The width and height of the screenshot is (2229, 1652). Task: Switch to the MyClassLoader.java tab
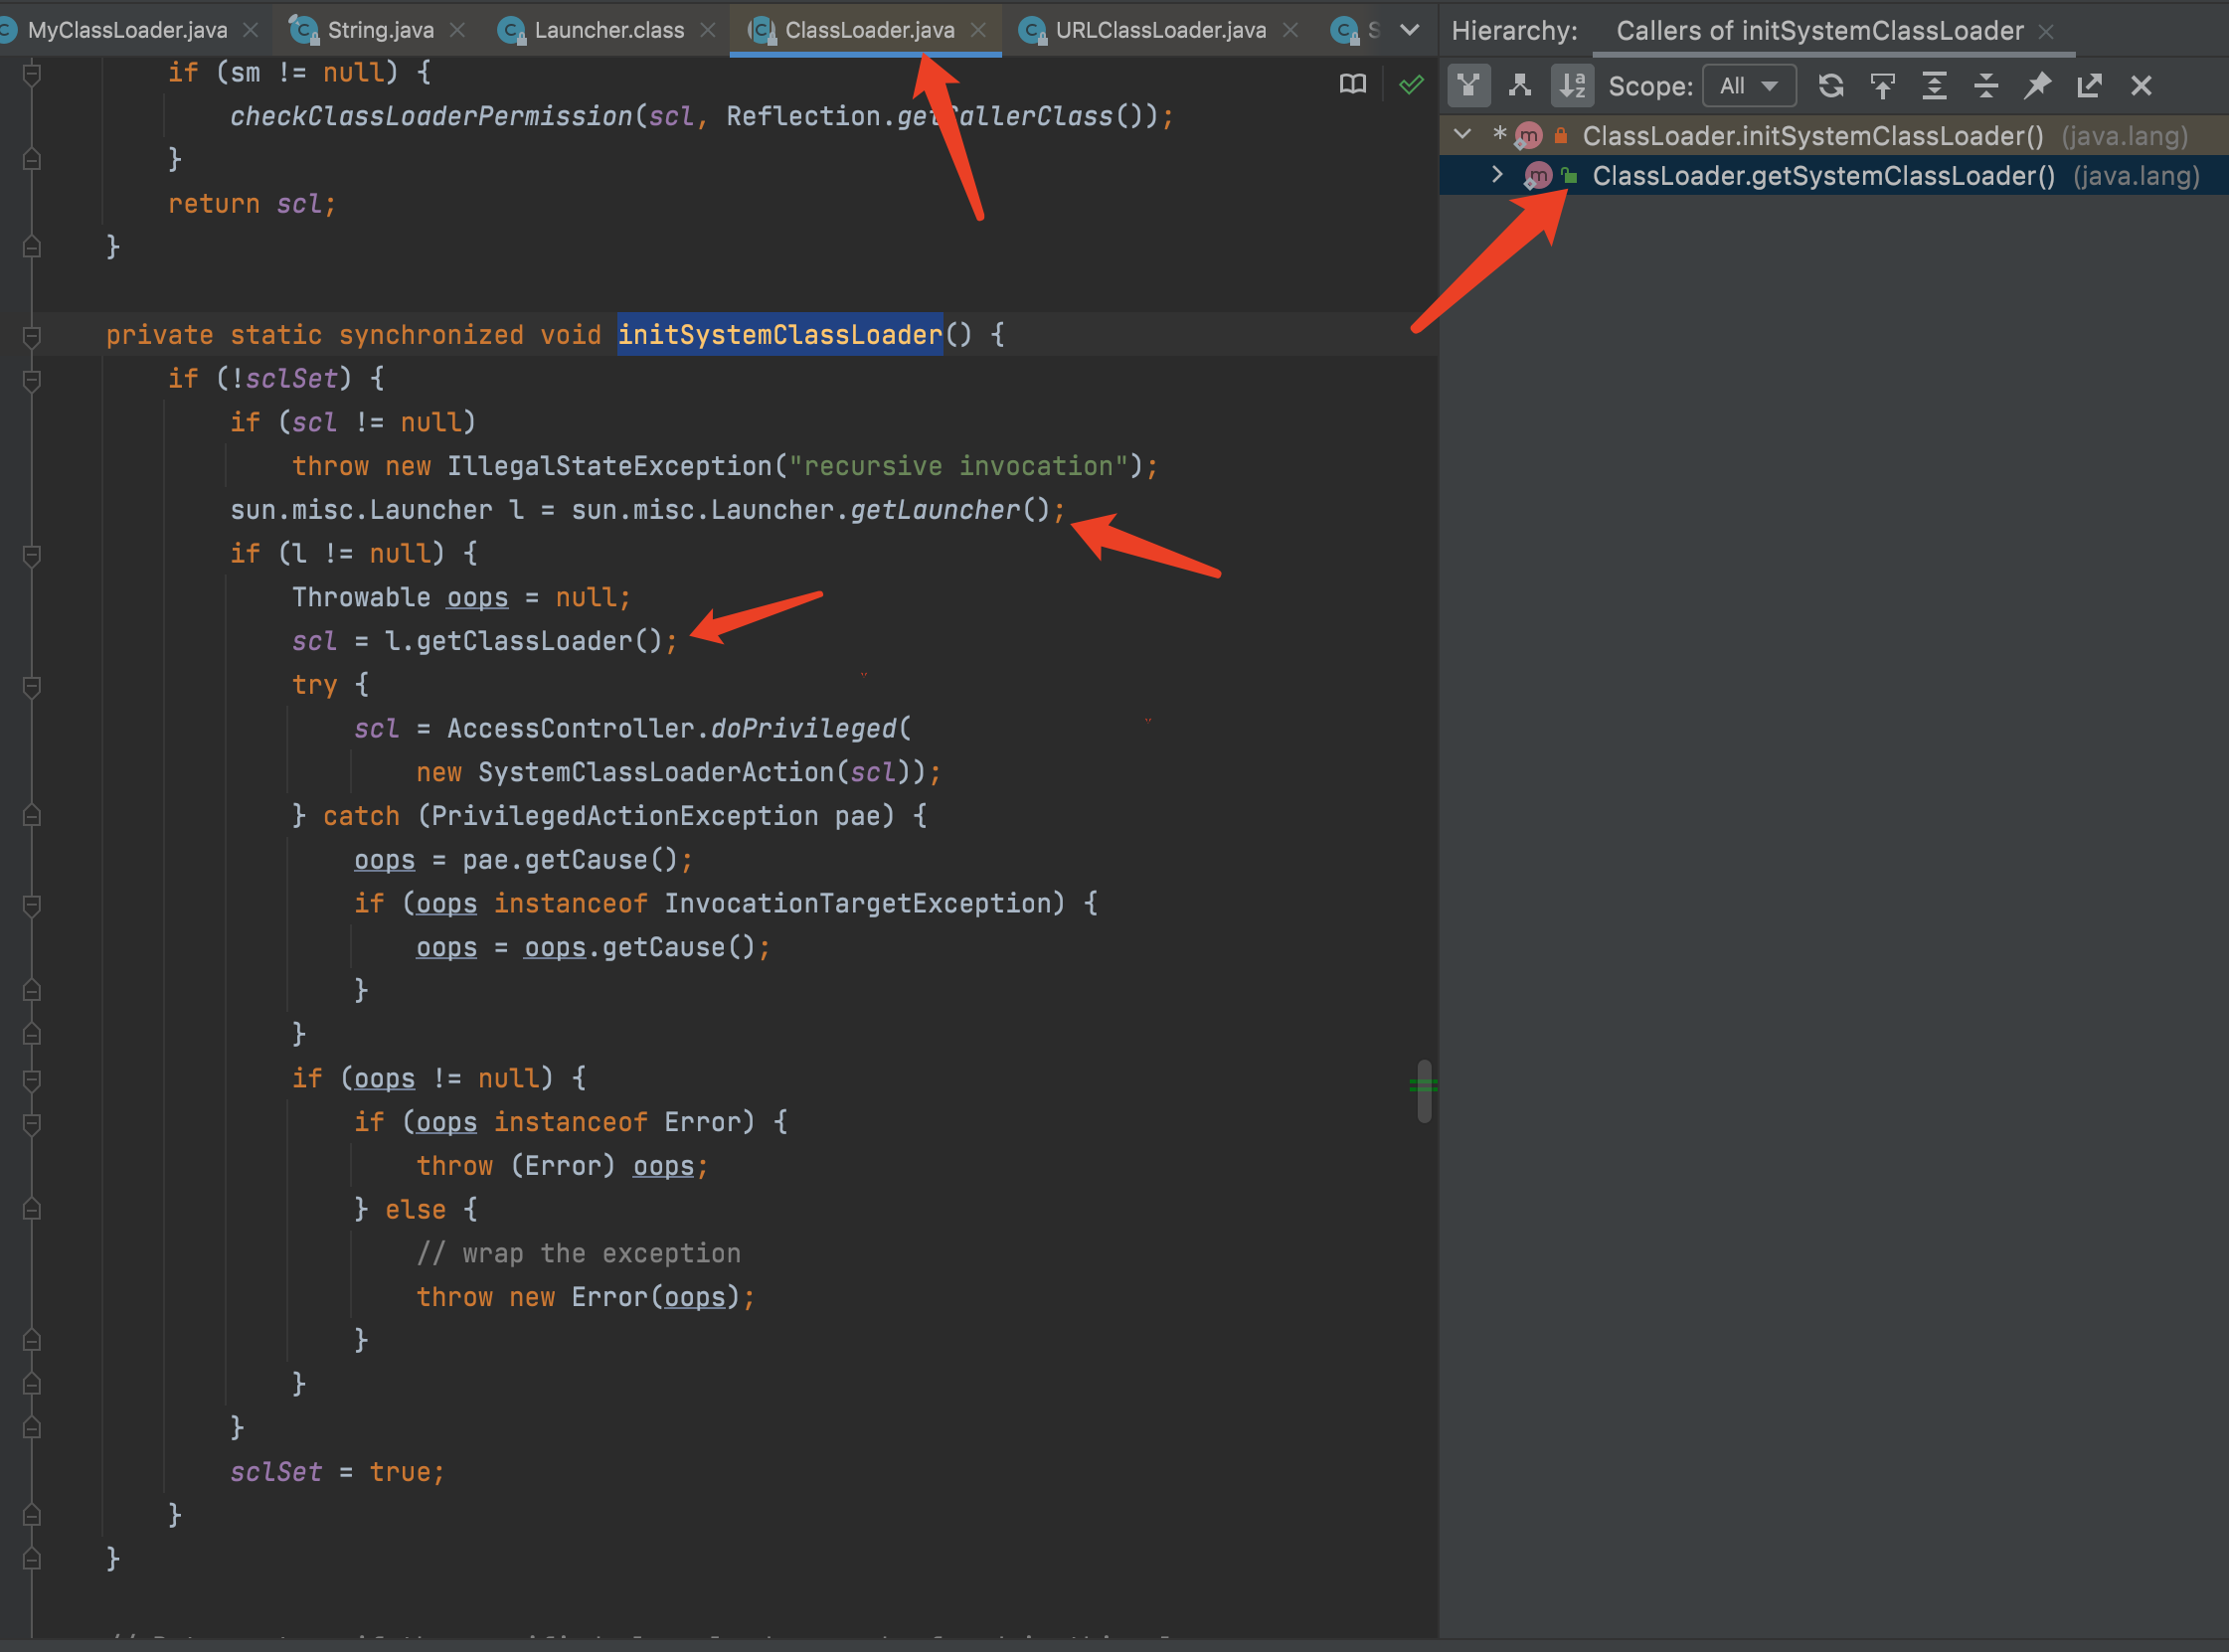(x=127, y=30)
